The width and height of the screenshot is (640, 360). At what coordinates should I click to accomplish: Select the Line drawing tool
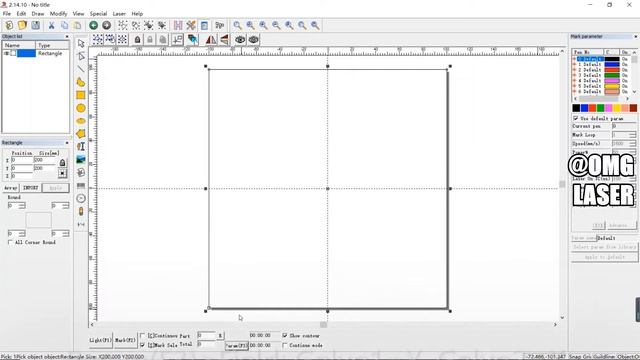coord(81,69)
